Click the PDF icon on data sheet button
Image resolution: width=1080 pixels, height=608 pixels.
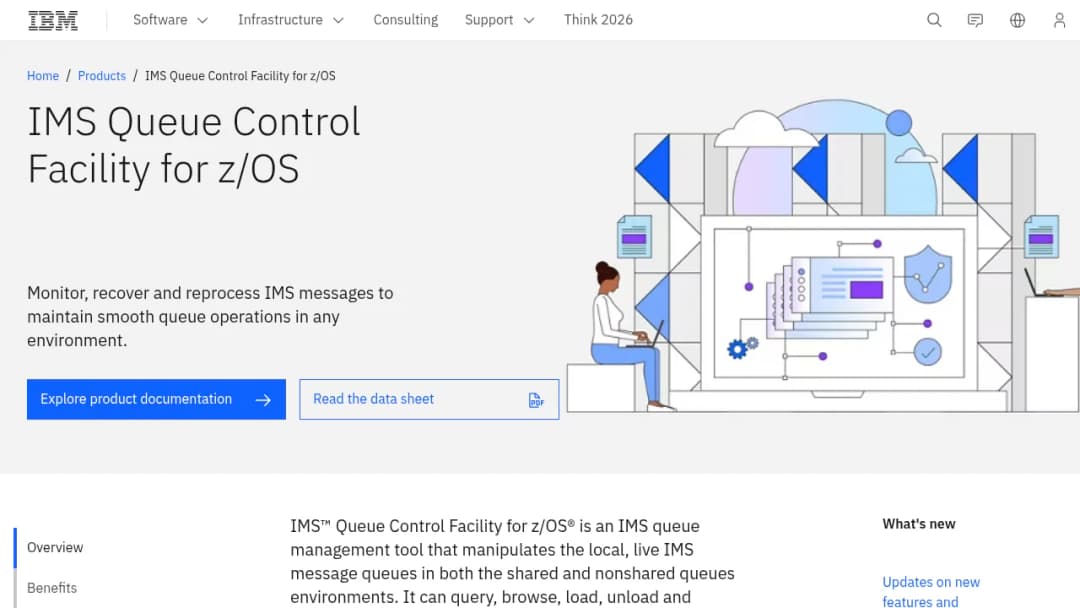pos(536,400)
